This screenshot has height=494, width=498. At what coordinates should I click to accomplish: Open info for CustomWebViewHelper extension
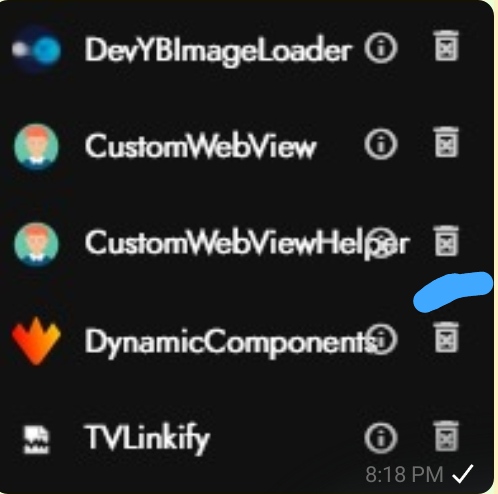(x=381, y=243)
